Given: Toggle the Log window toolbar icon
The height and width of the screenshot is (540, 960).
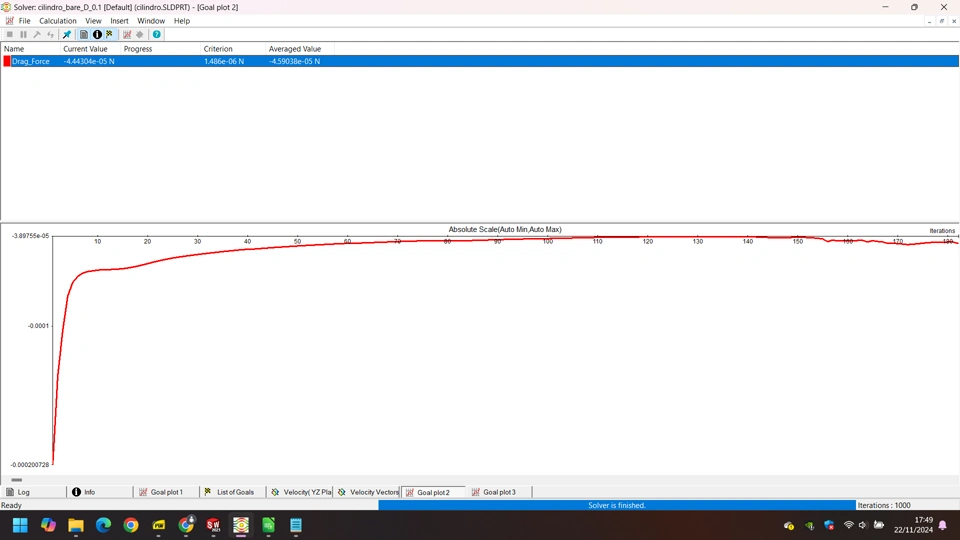Looking at the screenshot, I should pos(84,34).
